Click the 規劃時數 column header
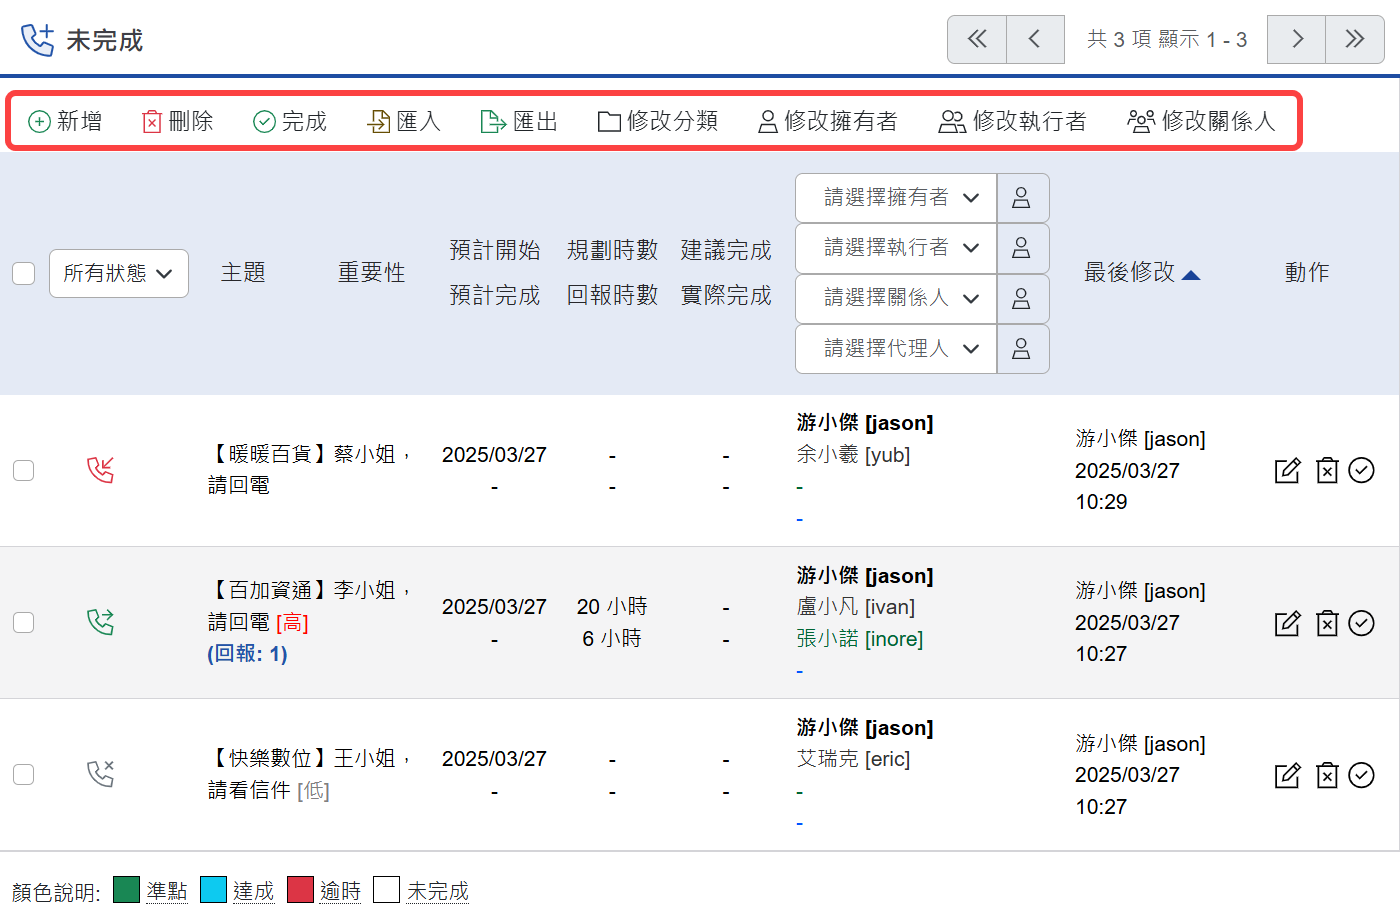Screen dimensions: 1400x920 613,250
